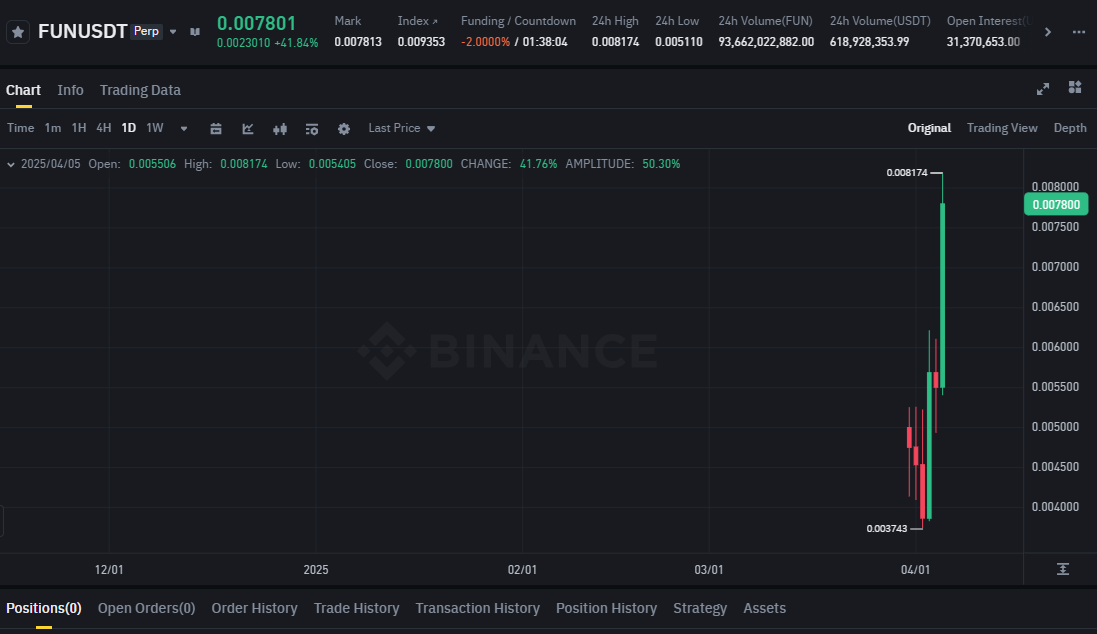
Task: Click the 04/01 date axis label
Action: coord(915,570)
